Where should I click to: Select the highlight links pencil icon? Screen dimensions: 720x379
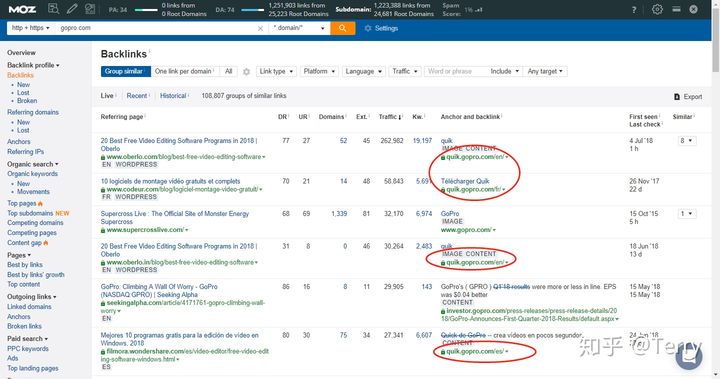(72, 9)
